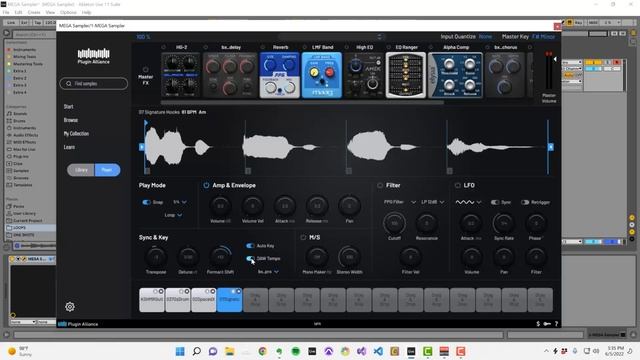Open the Ableton browser Sounds category
Image resolution: width=640 pixels, height=360 pixels.
(x=20, y=113)
